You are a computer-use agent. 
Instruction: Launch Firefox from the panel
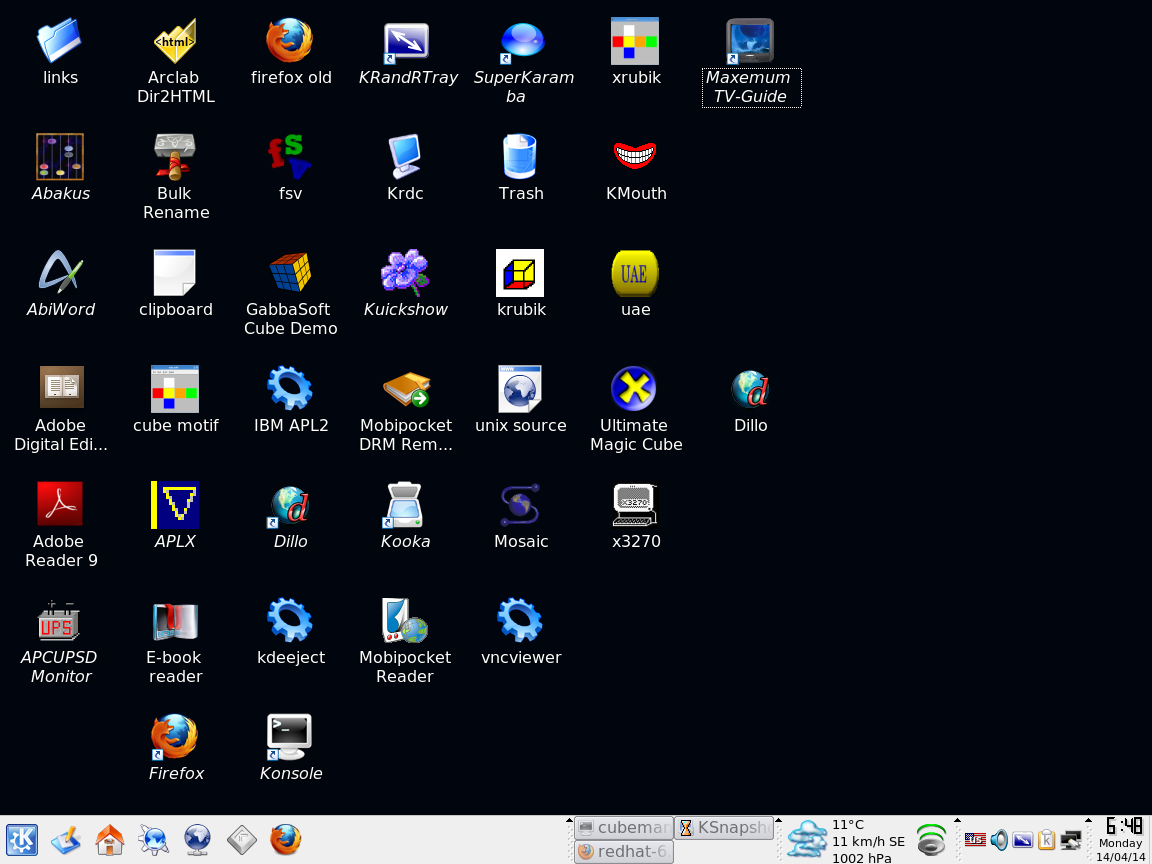point(287,839)
